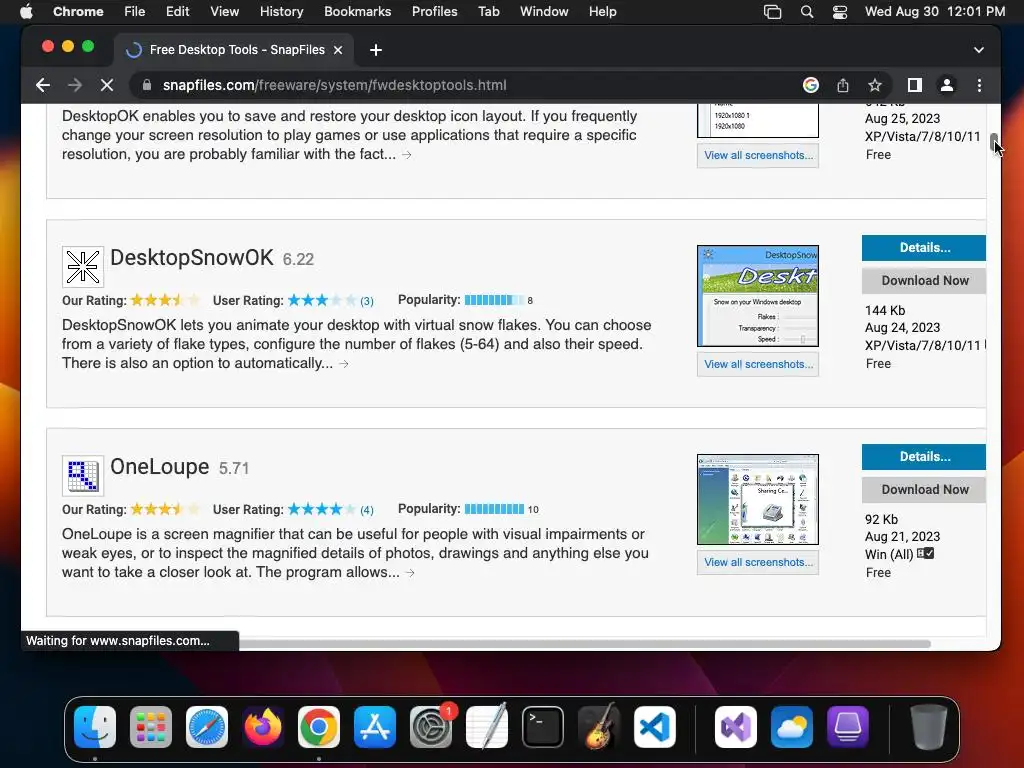Toggle the Chrome side panel icon
Image resolution: width=1024 pixels, height=768 pixels.
tap(914, 85)
